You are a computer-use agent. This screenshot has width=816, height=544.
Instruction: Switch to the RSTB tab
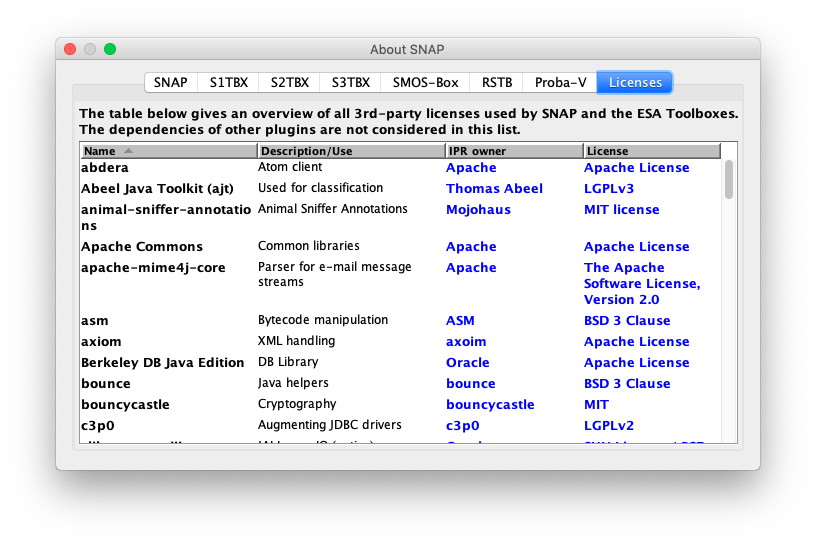point(496,82)
